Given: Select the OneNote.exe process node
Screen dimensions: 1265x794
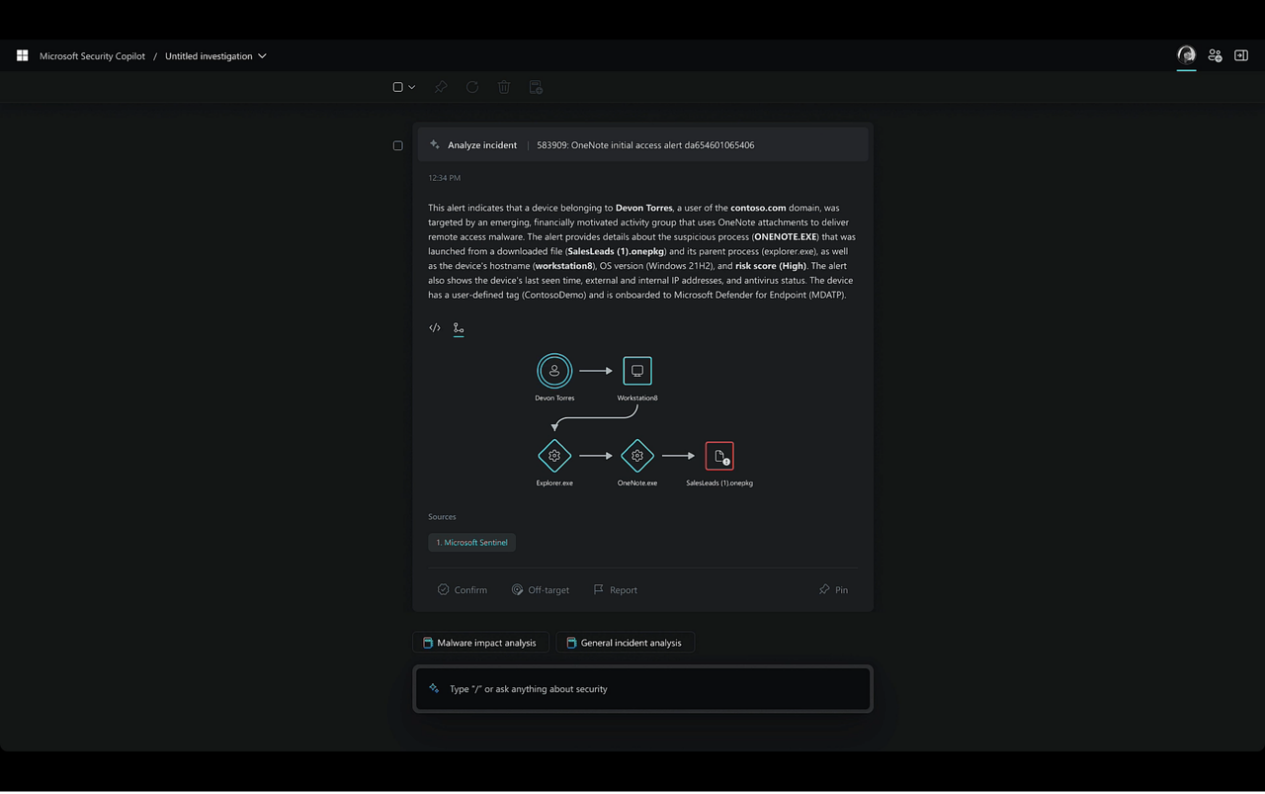Looking at the screenshot, I should [637, 456].
